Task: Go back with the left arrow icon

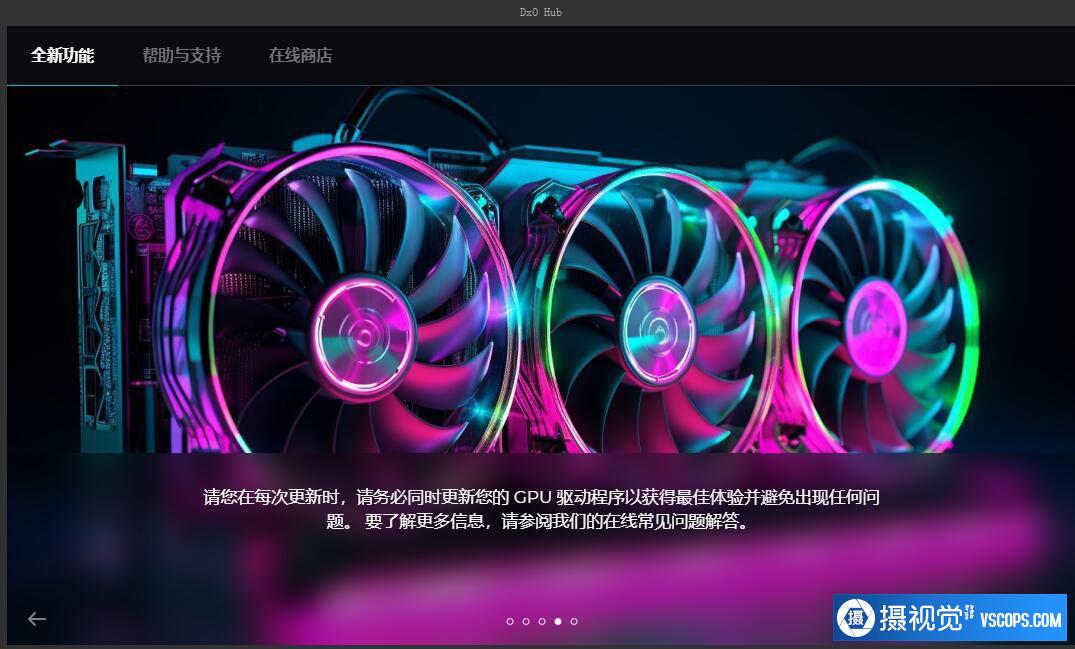Action: tap(37, 619)
